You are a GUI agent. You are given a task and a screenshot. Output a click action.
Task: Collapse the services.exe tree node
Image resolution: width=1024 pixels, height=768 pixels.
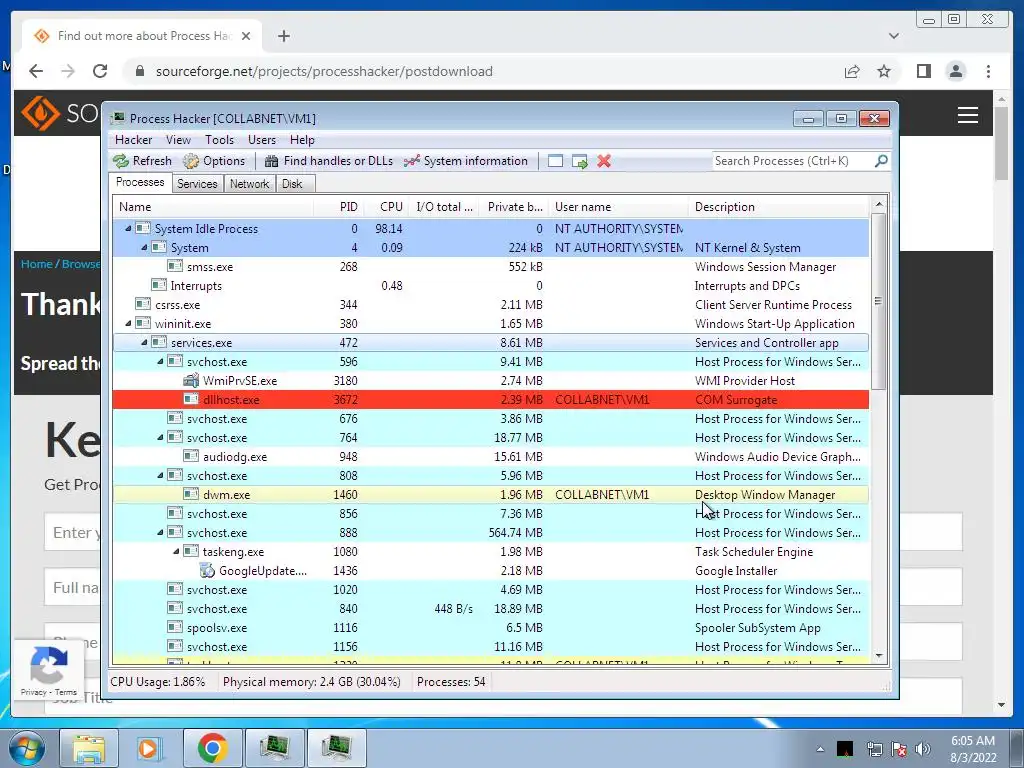pyautogui.click(x=144, y=342)
